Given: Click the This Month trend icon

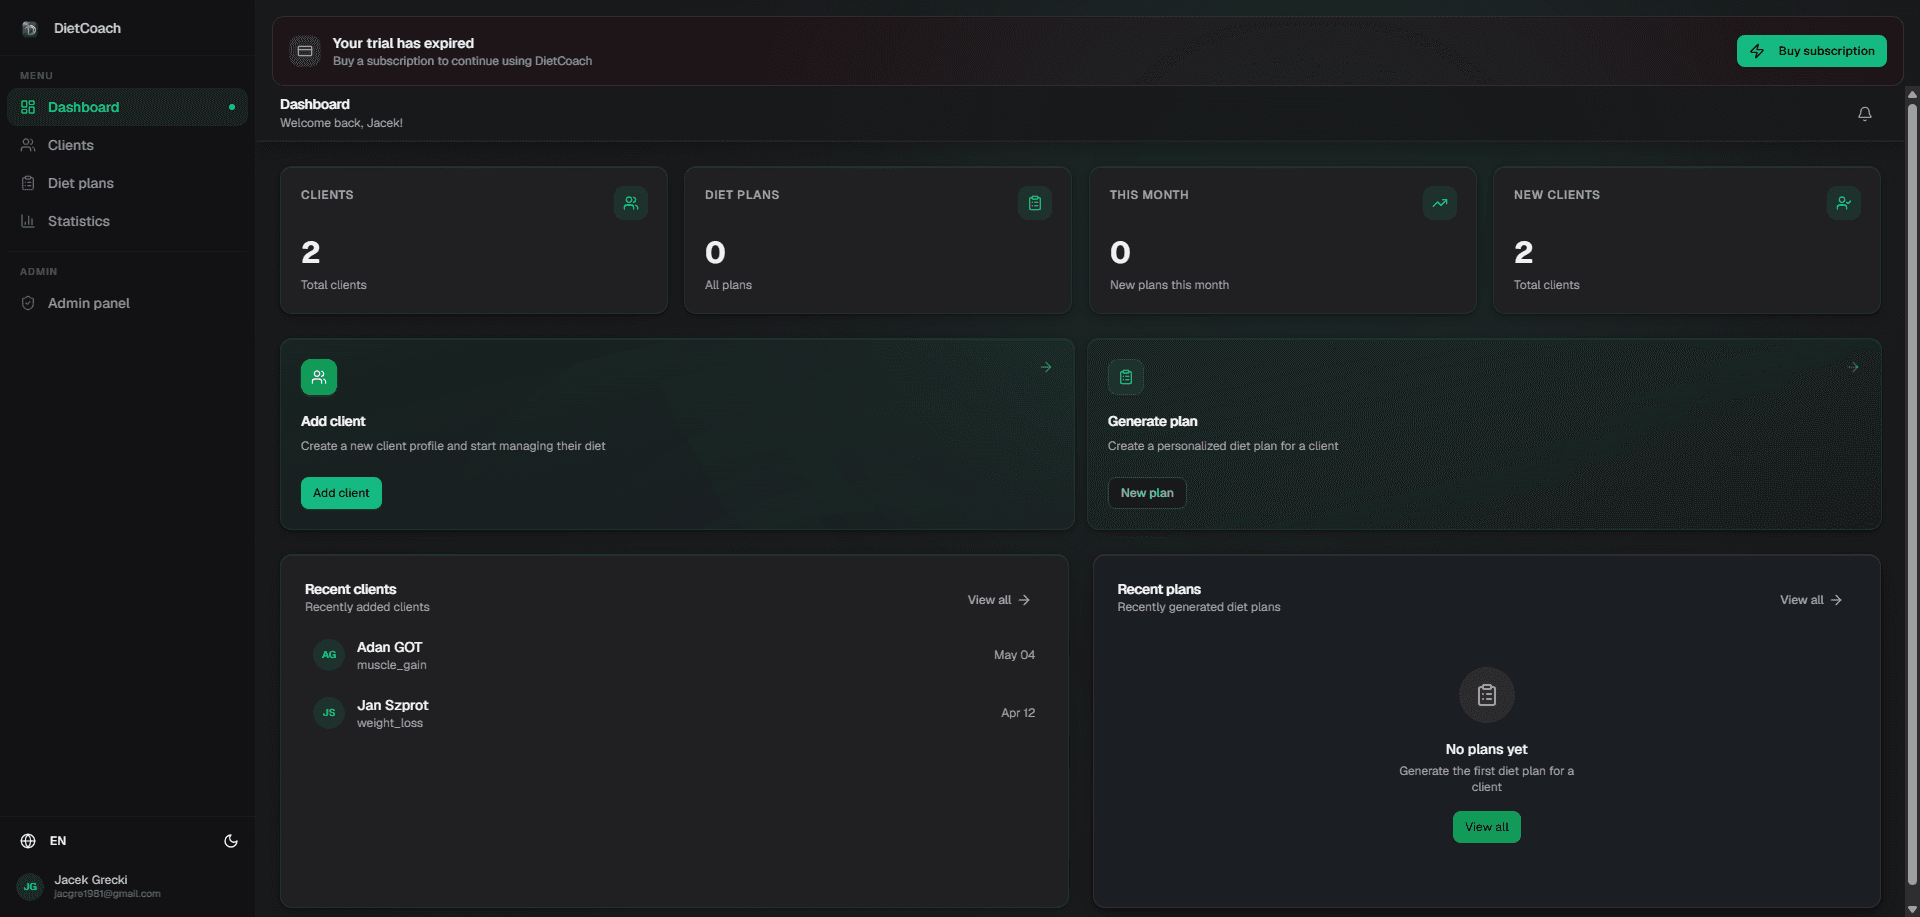Looking at the screenshot, I should [1440, 203].
